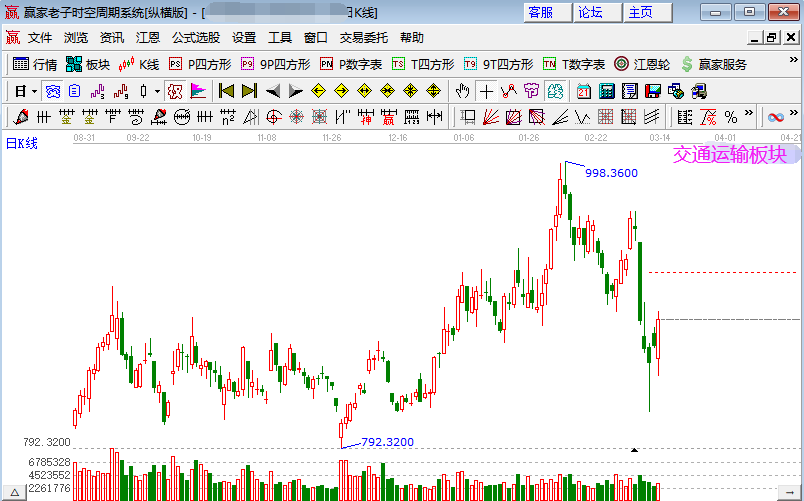Expand the 日 period dropdown arrow
The width and height of the screenshot is (804, 501).
(x=34, y=91)
